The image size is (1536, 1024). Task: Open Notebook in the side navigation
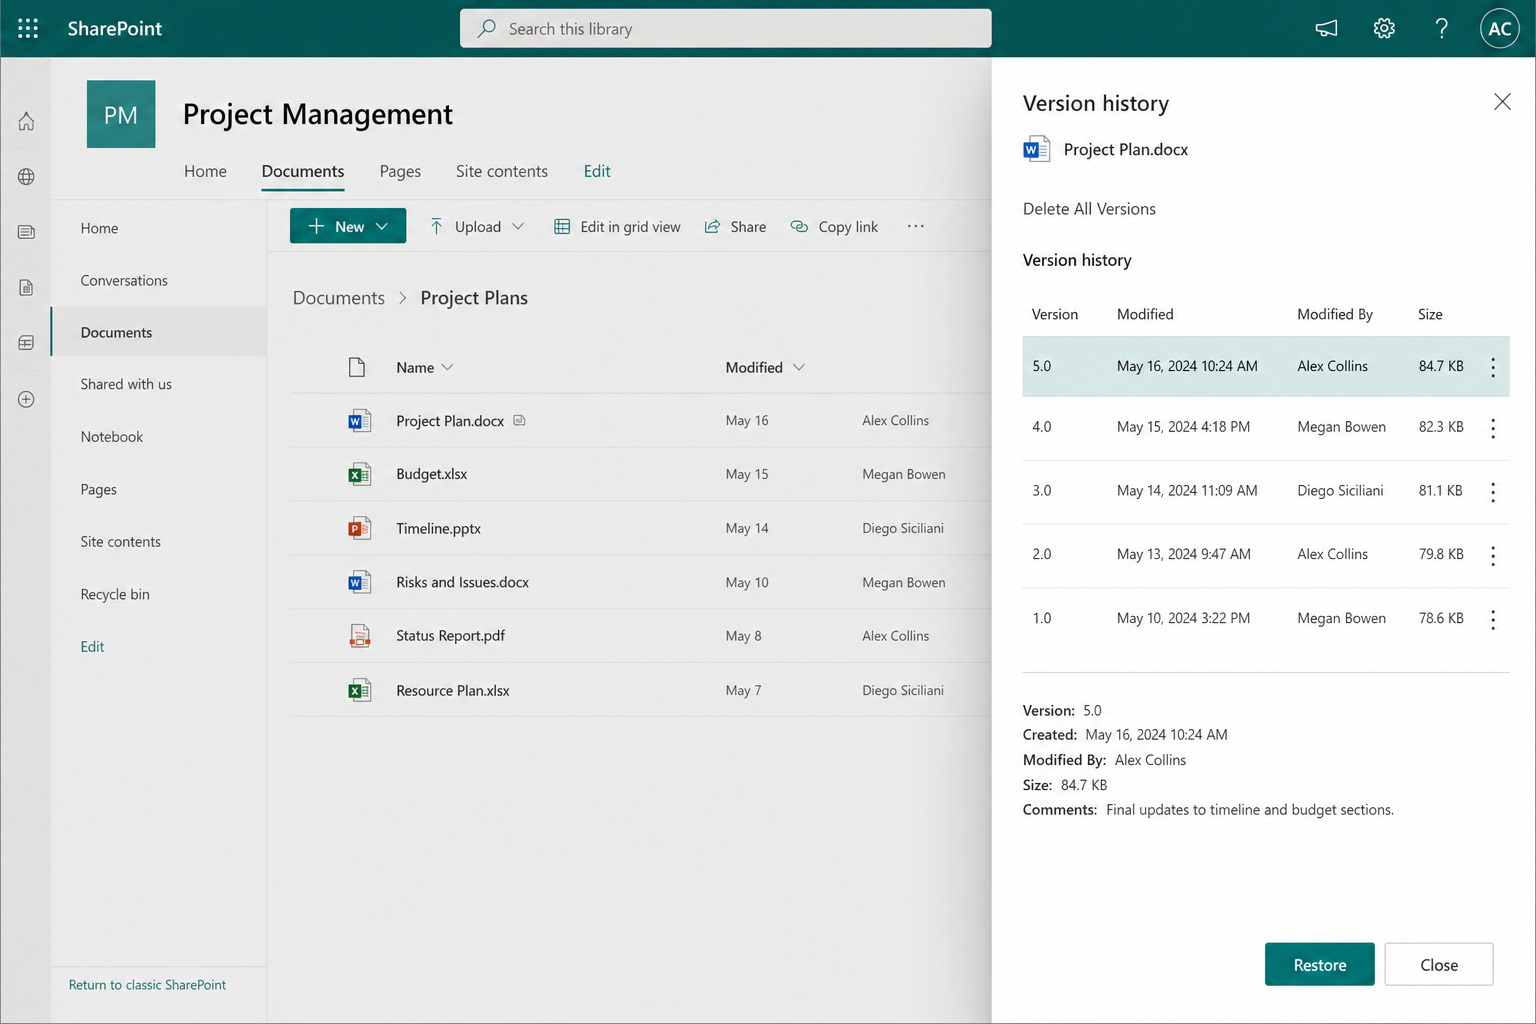click(112, 437)
